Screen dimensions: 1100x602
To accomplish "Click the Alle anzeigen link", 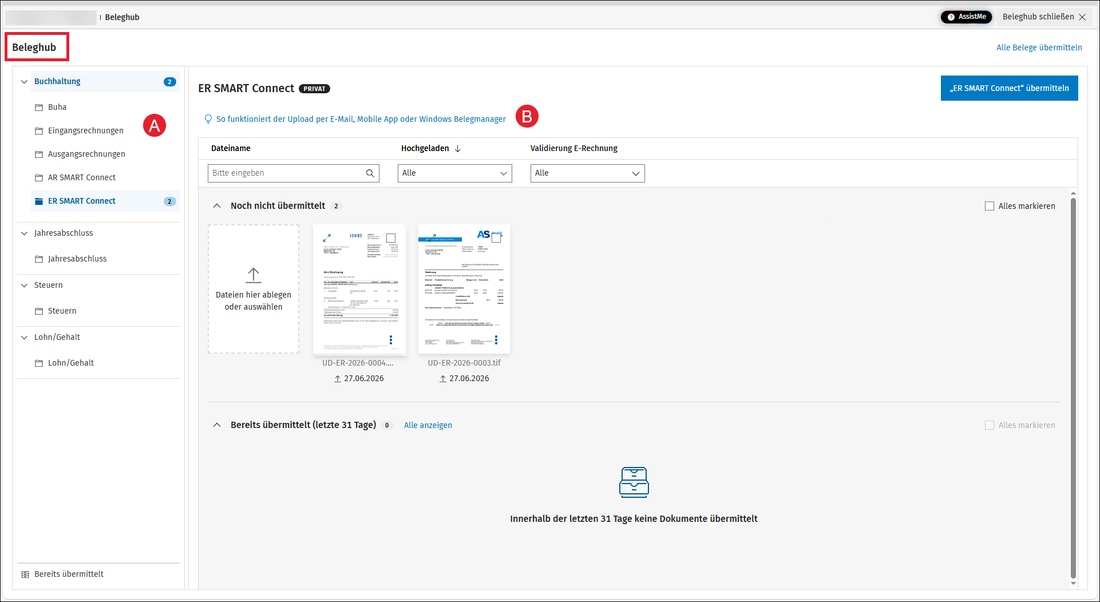I will pyautogui.click(x=428, y=425).
